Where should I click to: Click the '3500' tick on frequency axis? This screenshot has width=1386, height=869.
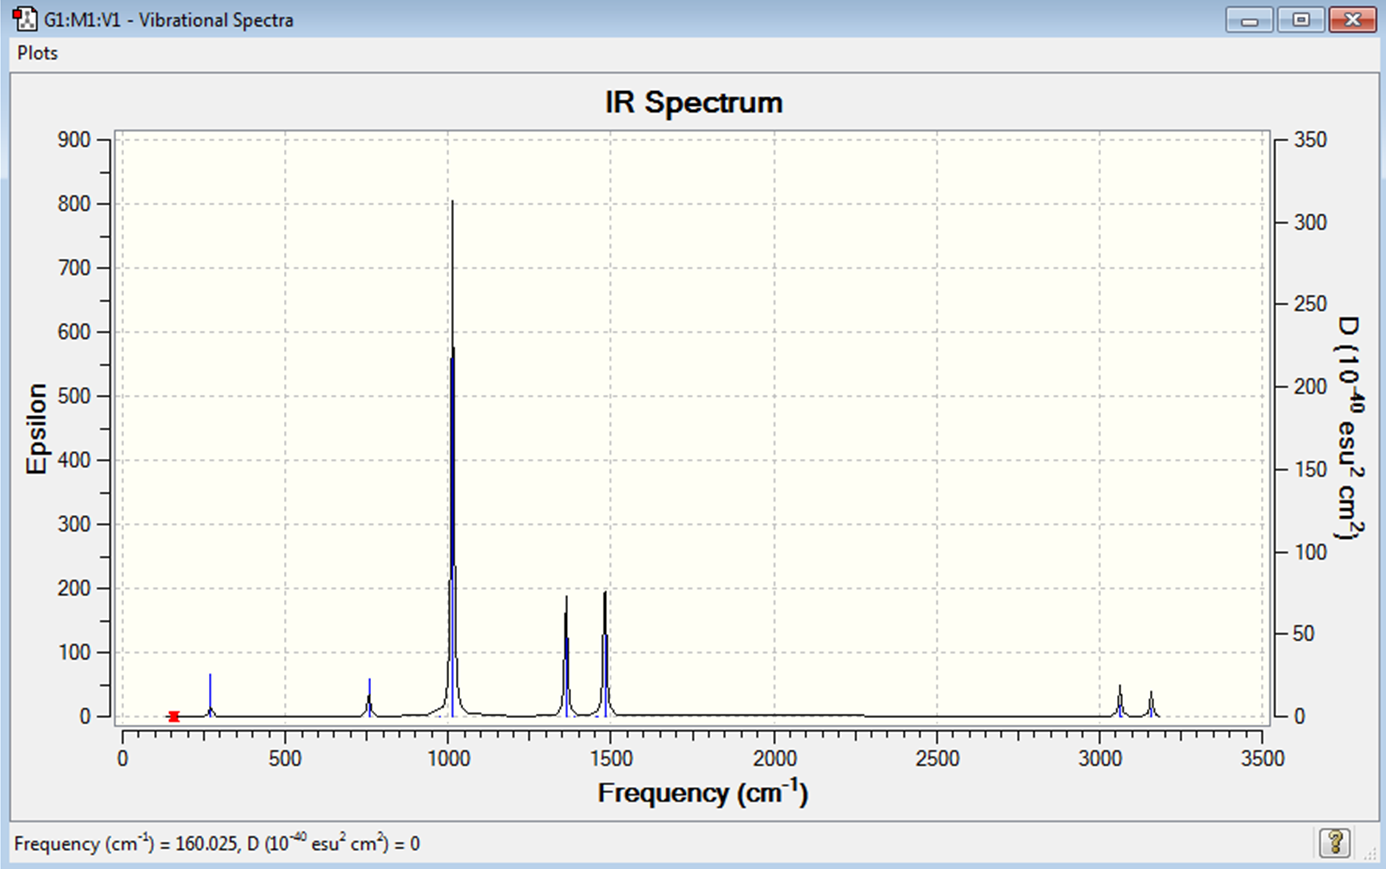pos(1262,758)
